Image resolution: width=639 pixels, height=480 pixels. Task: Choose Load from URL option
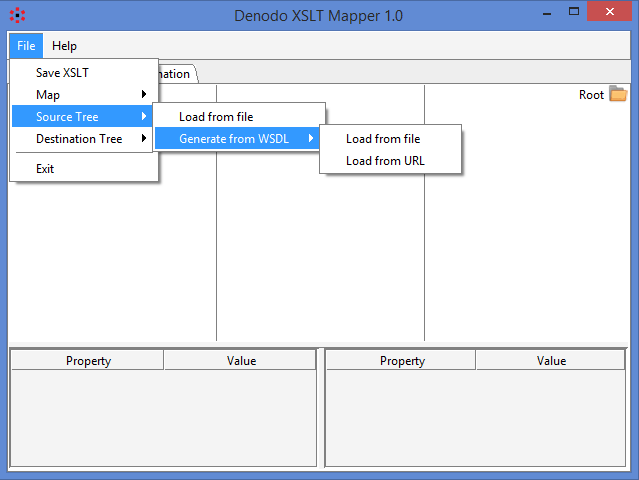click(x=390, y=161)
